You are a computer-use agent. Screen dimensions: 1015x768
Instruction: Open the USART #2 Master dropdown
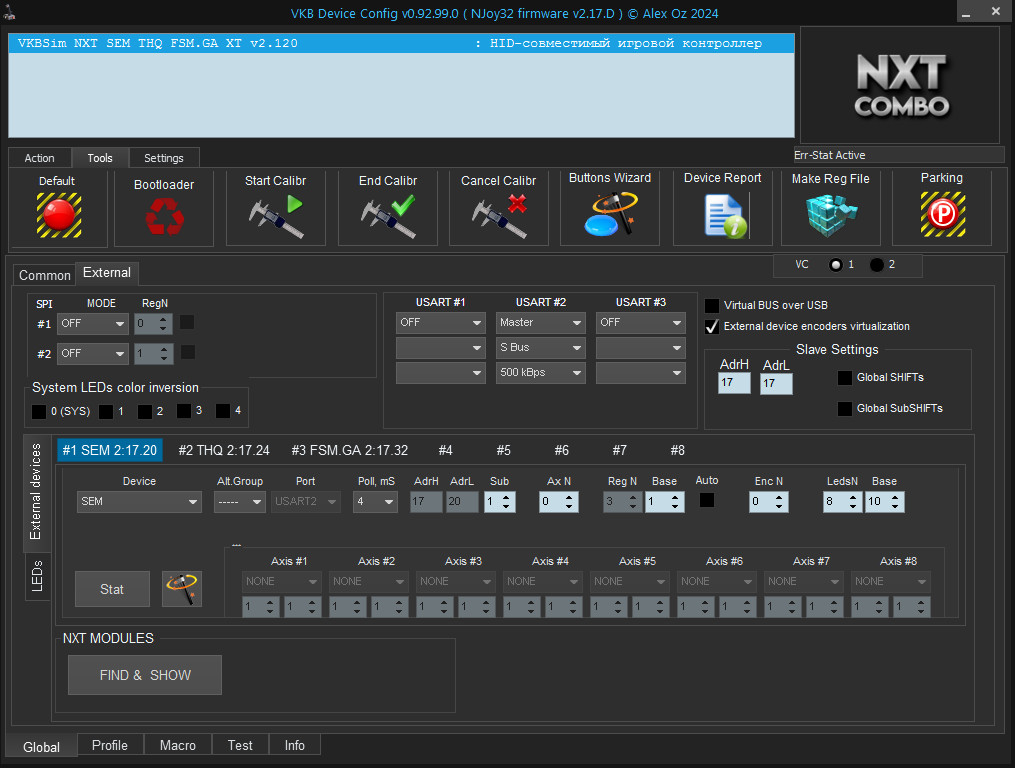pos(541,322)
